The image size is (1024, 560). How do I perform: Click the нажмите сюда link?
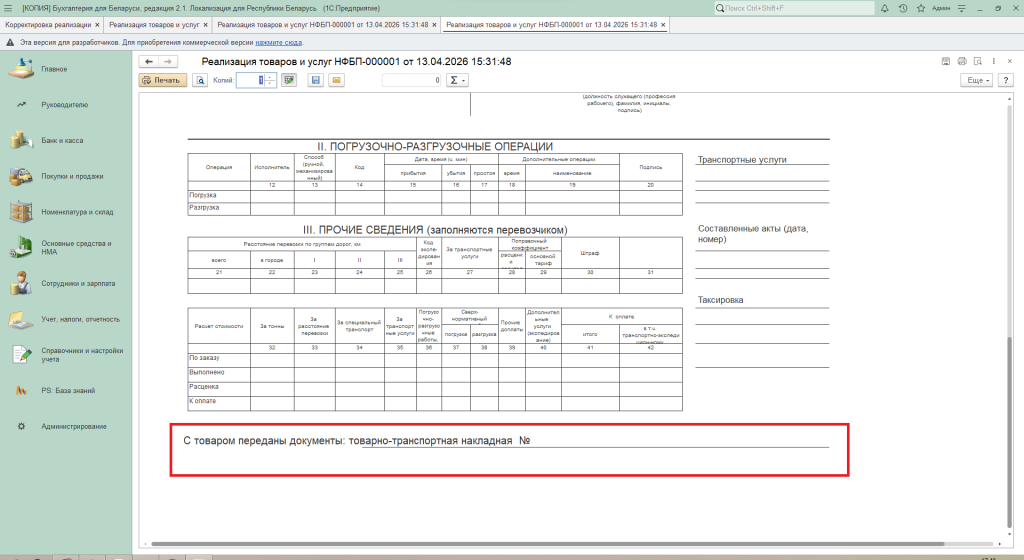coord(280,44)
